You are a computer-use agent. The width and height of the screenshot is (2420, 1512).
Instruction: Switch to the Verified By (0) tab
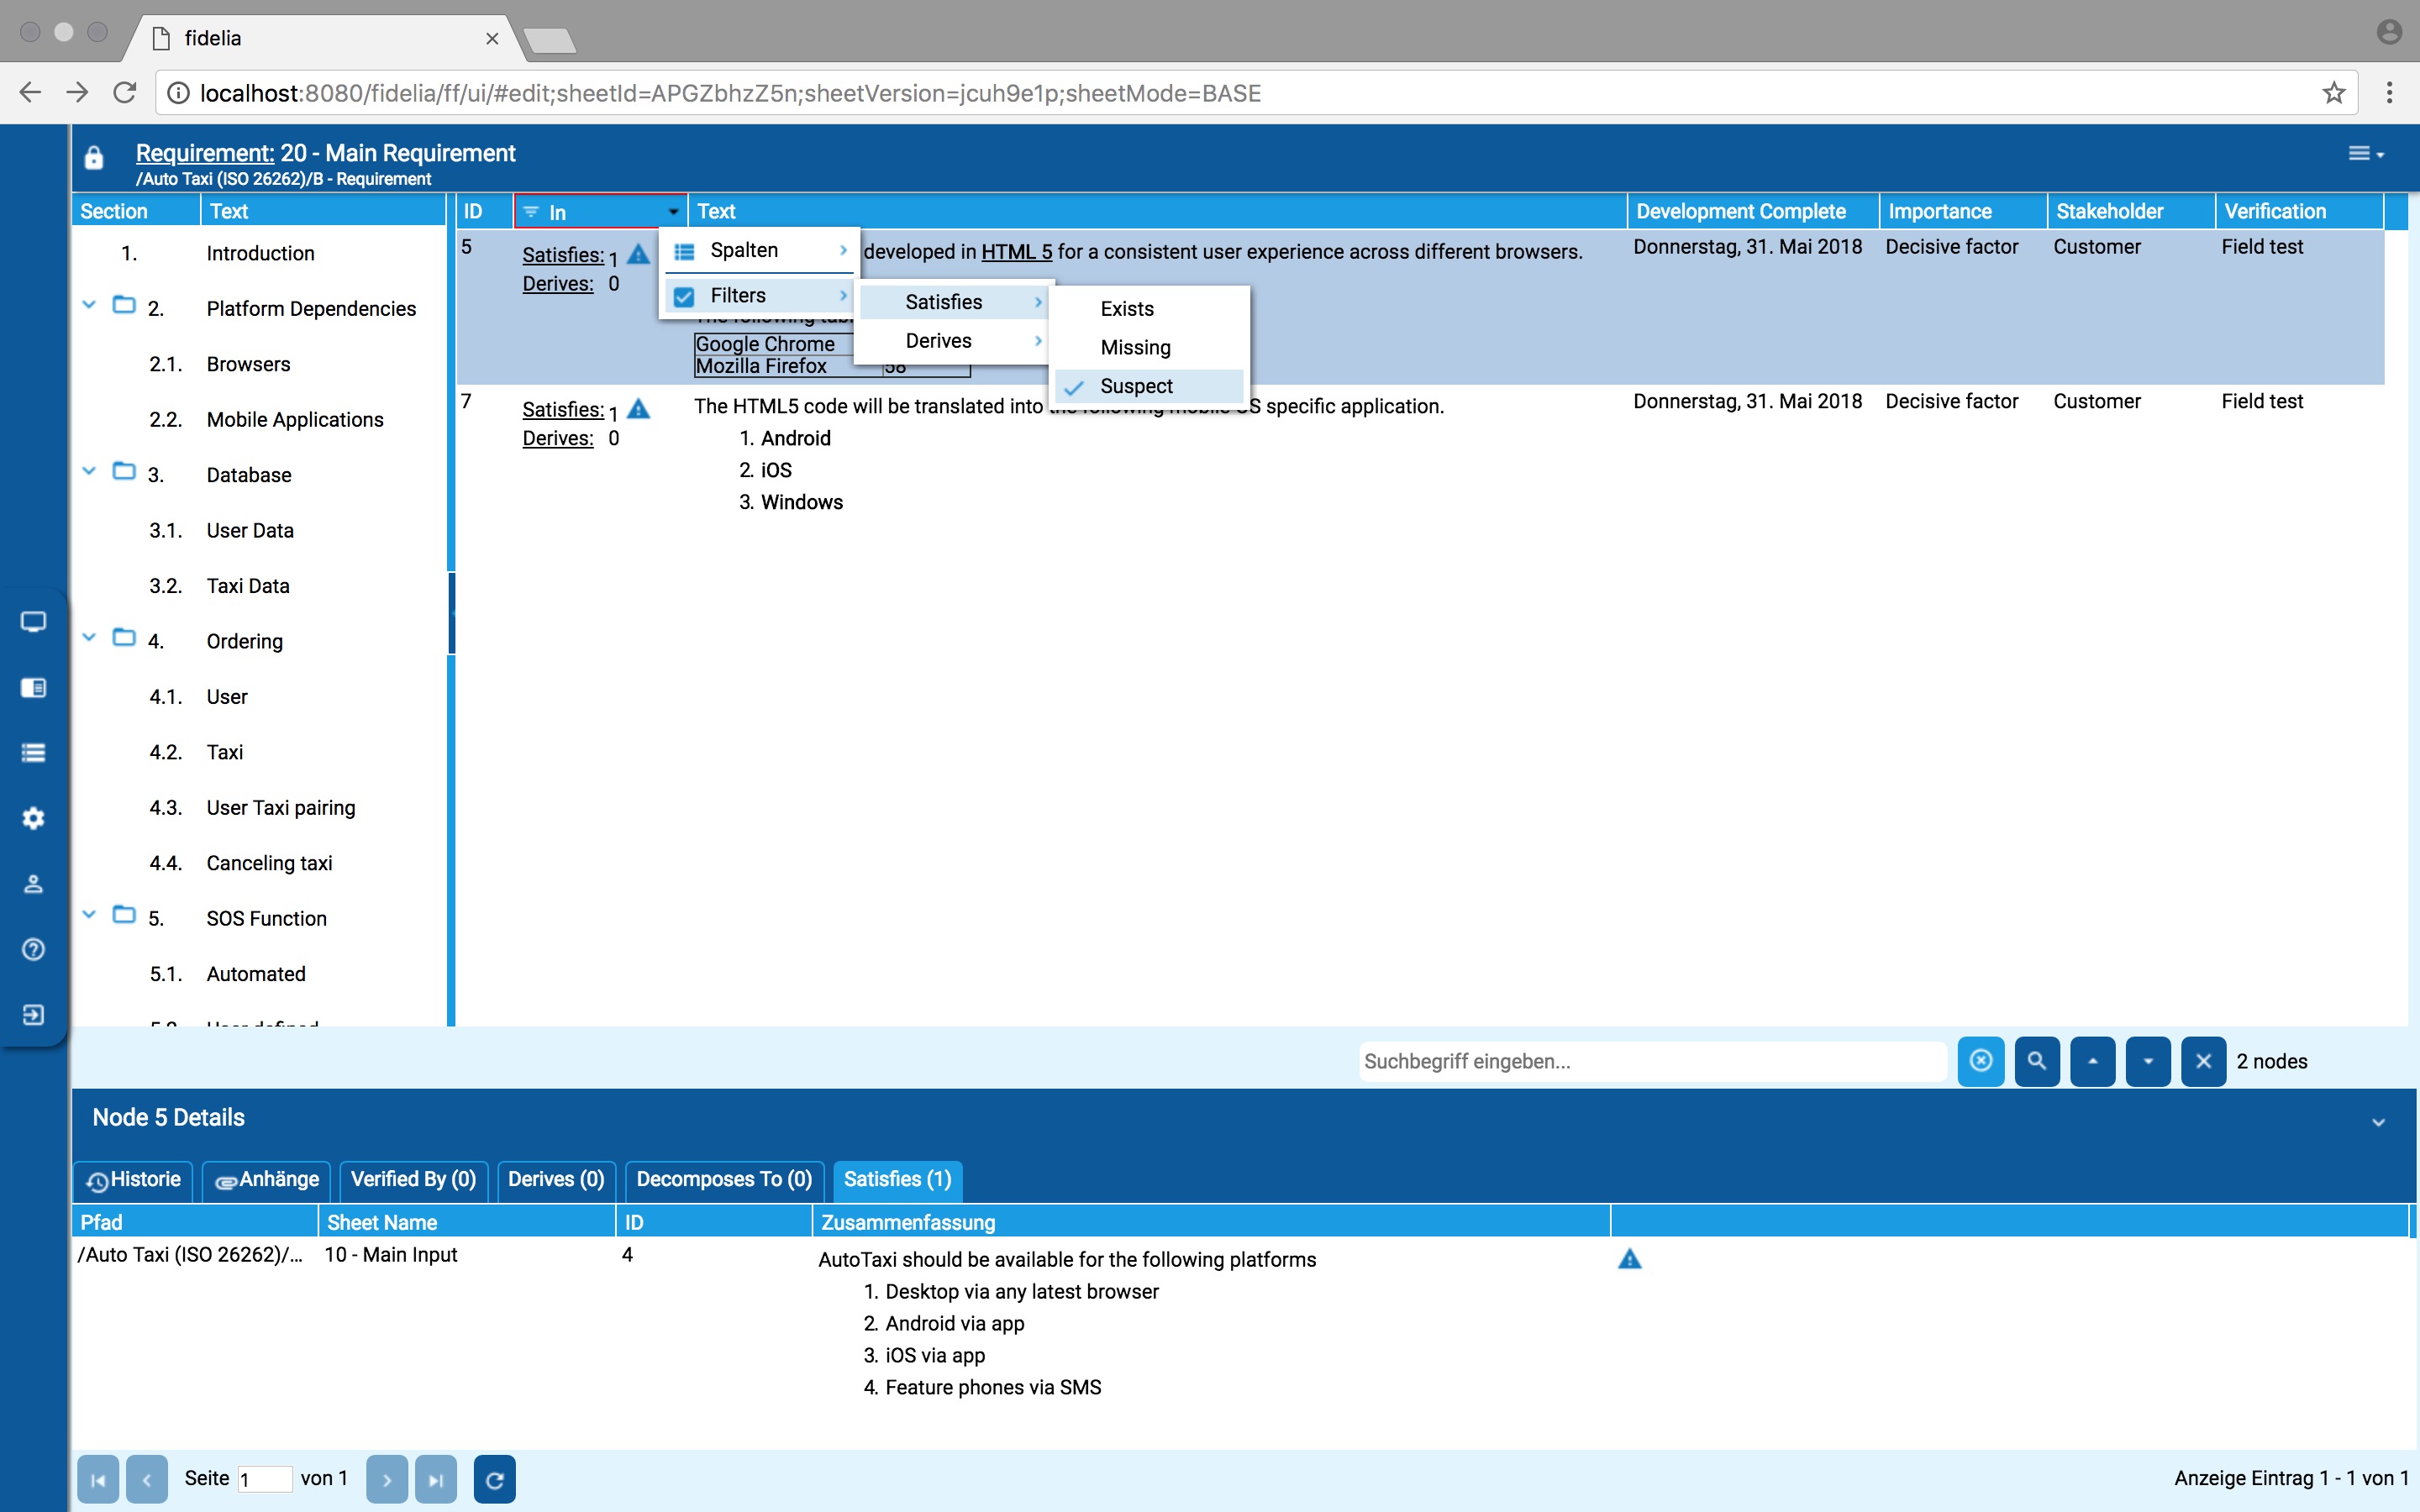[413, 1179]
